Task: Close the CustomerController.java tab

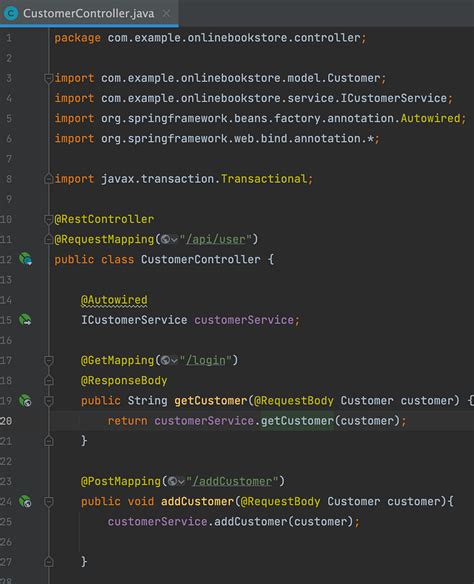Action: pos(166,13)
